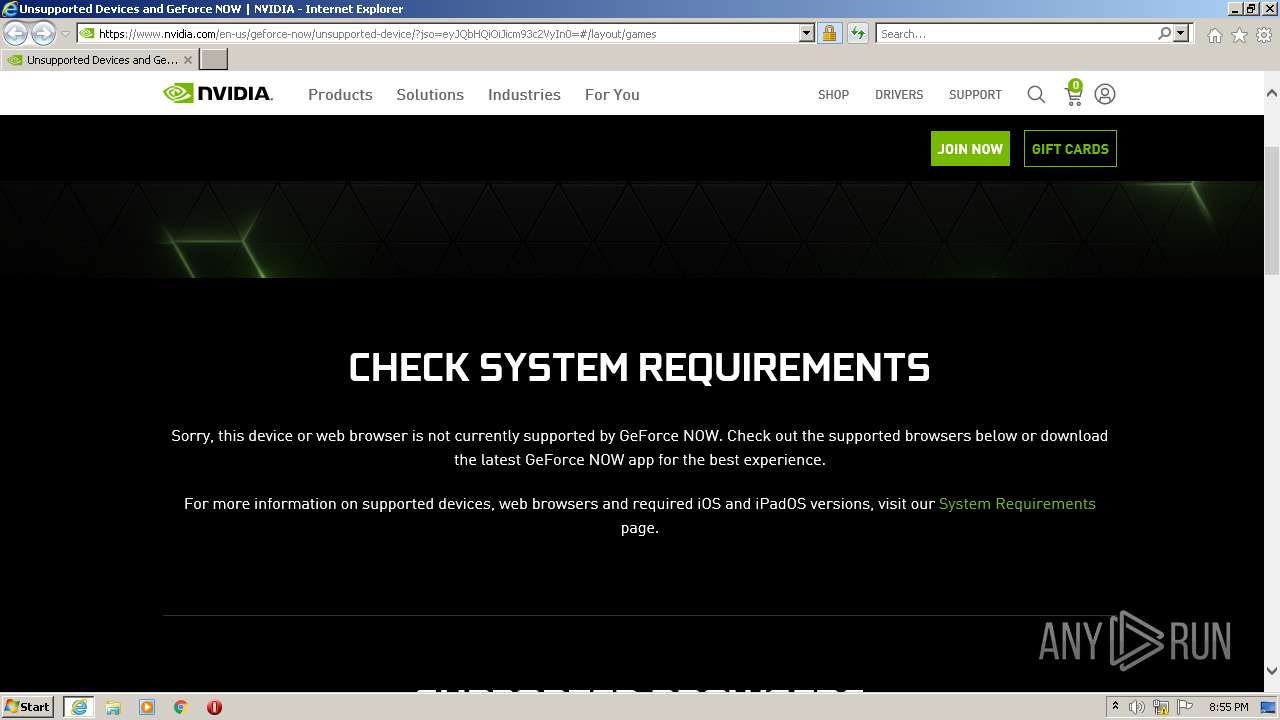Open the Industries menu

[524, 94]
